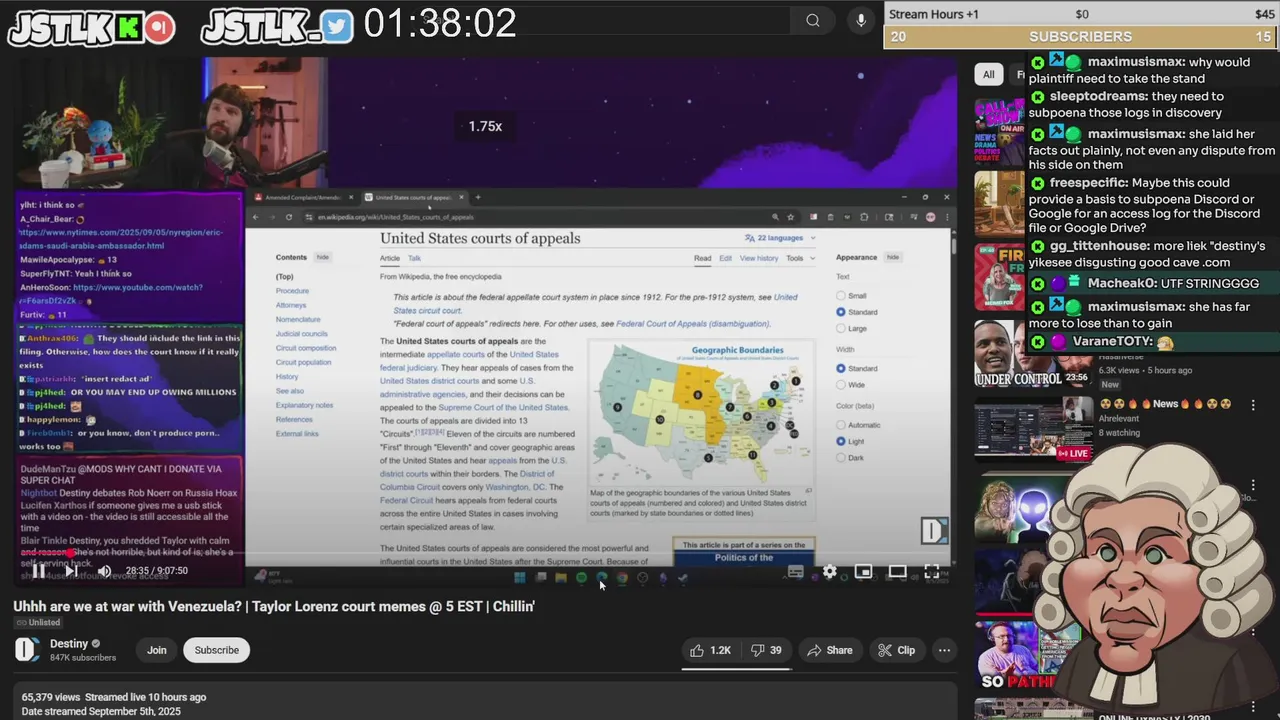Open the three-dot more actions menu
Image resolution: width=1280 pixels, height=720 pixels.
point(944,650)
